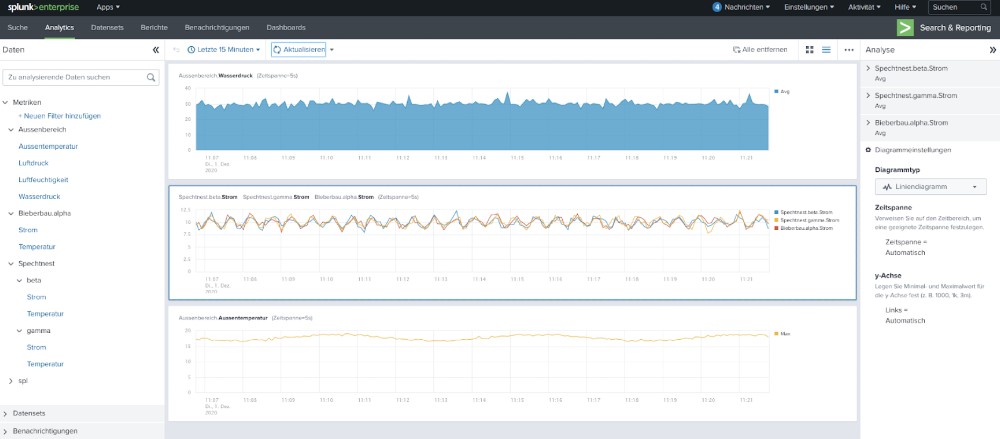
Task: Click the splunk>enterprise logo
Action: point(43,7)
